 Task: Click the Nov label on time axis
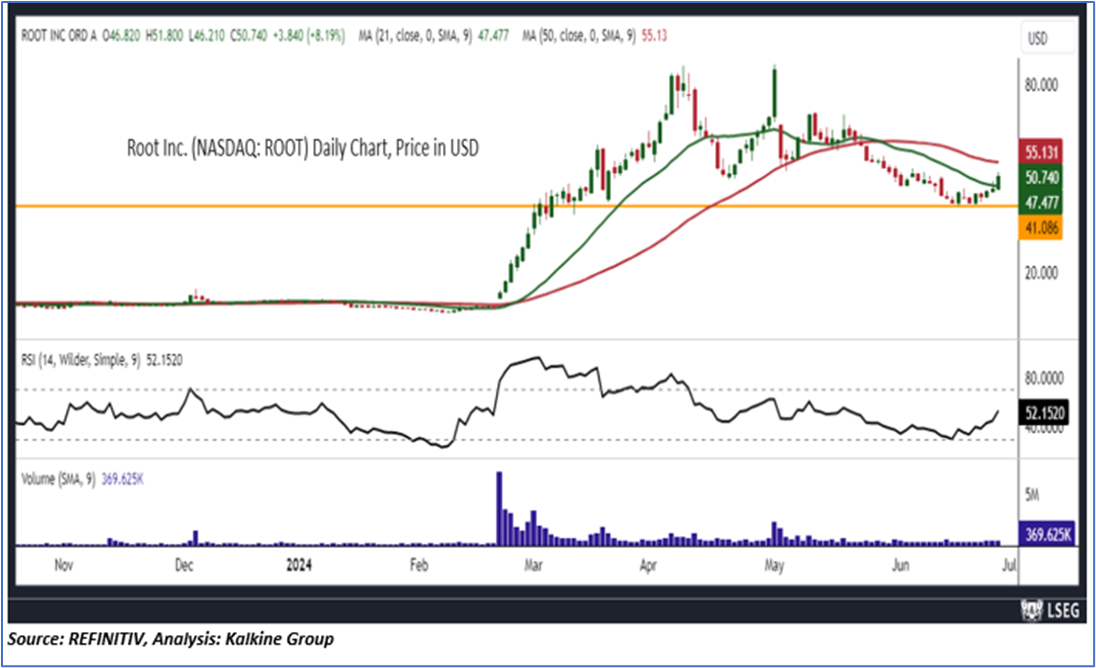point(64,565)
